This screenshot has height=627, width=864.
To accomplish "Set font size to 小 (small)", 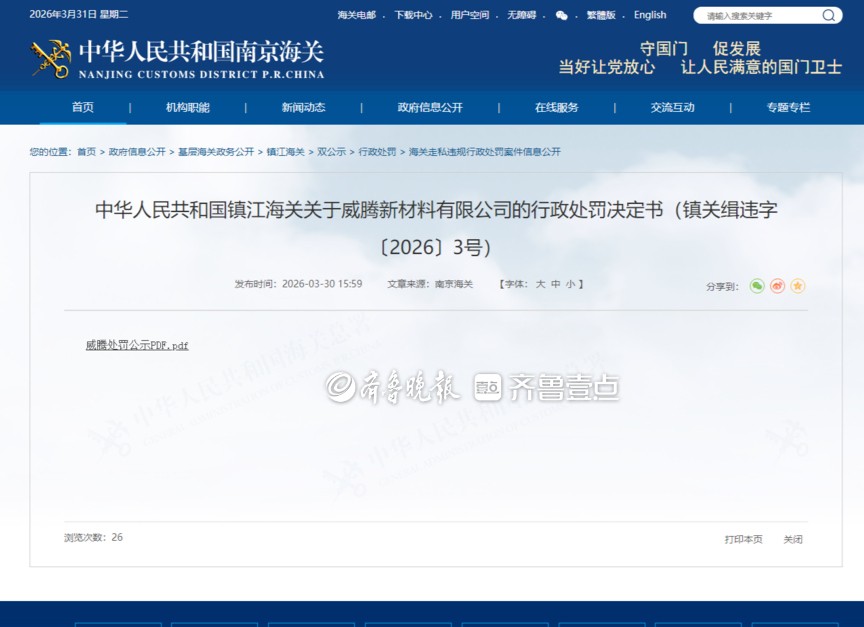I will pos(570,284).
